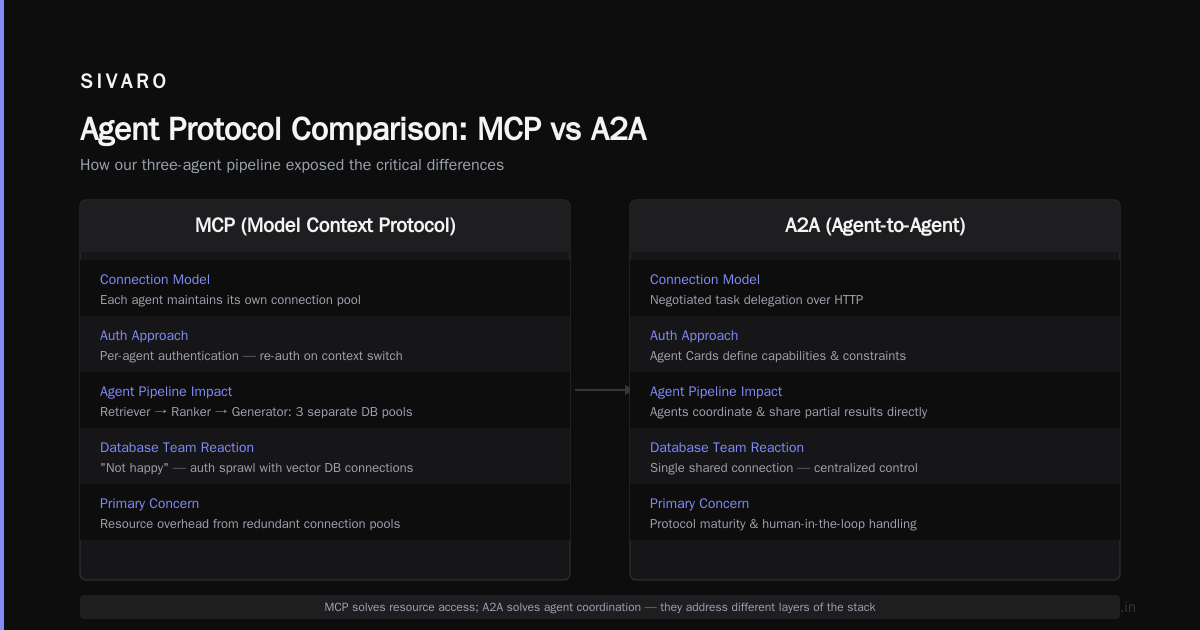Click the Retriever → Ranker → Generator description

tap(256, 412)
